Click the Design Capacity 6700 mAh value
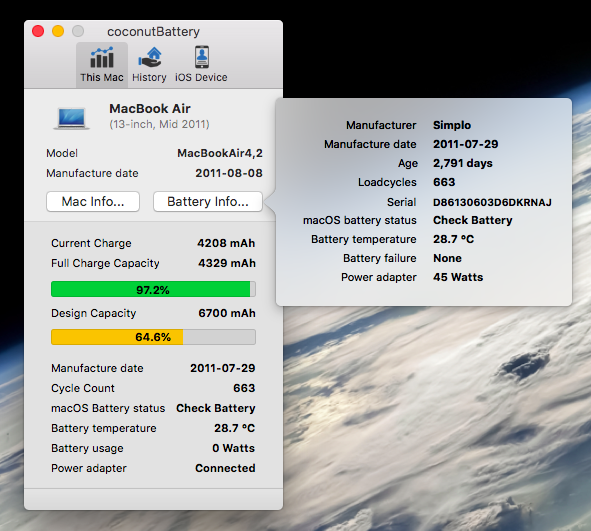Screen dimensions: 591x531 227,313
